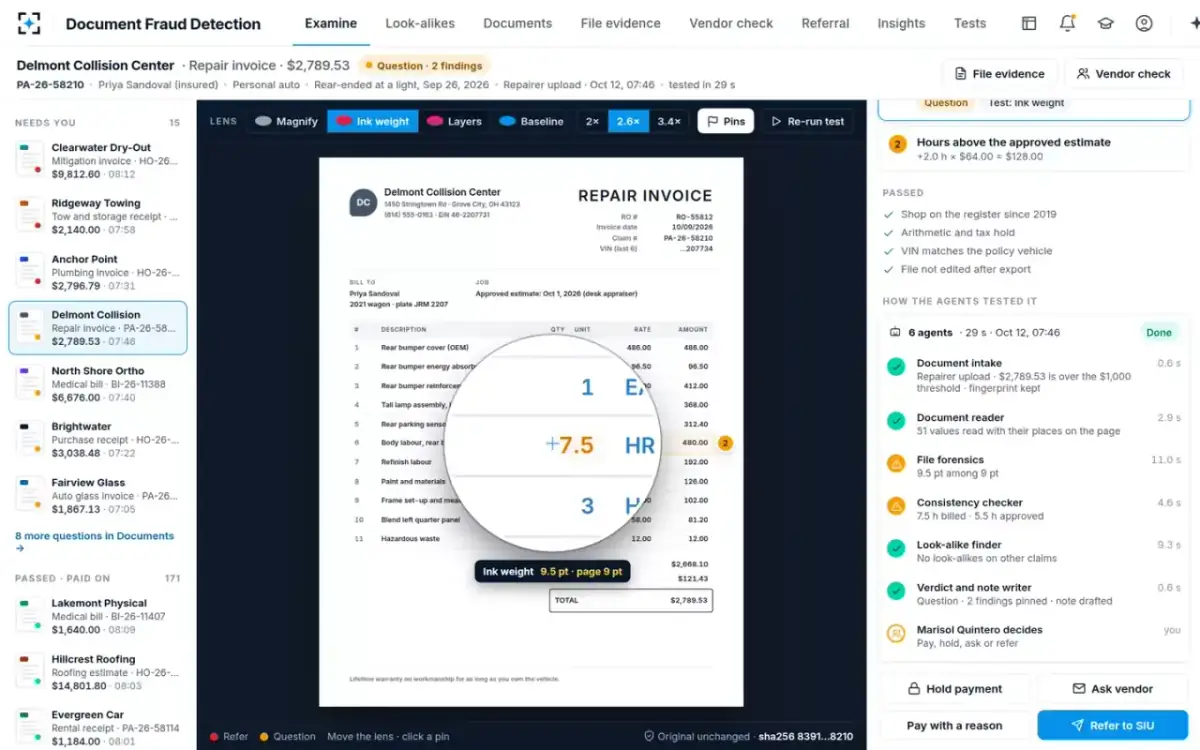The height and width of the screenshot is (750, 1200).
Task: Click the Brightwater receipt document icon
Action: click(29, 439)
